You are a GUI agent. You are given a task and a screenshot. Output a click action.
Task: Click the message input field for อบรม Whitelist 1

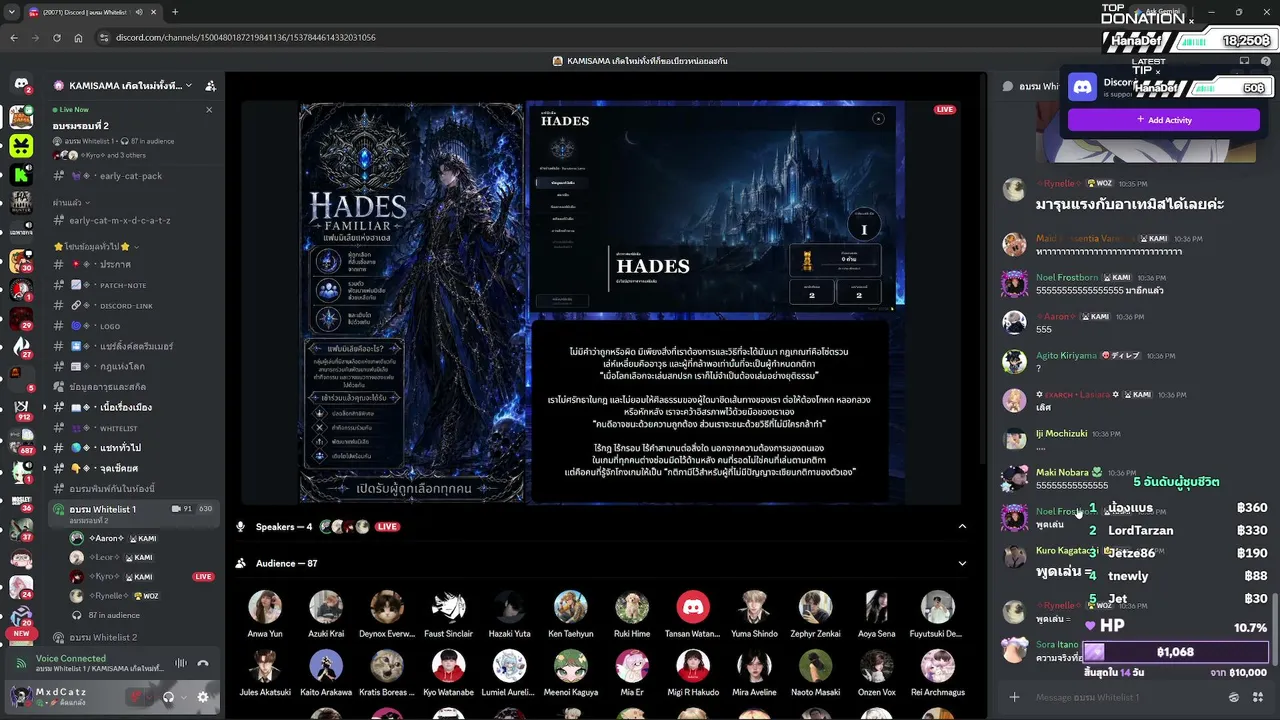pyautogui.click(x=1125, y=697)
